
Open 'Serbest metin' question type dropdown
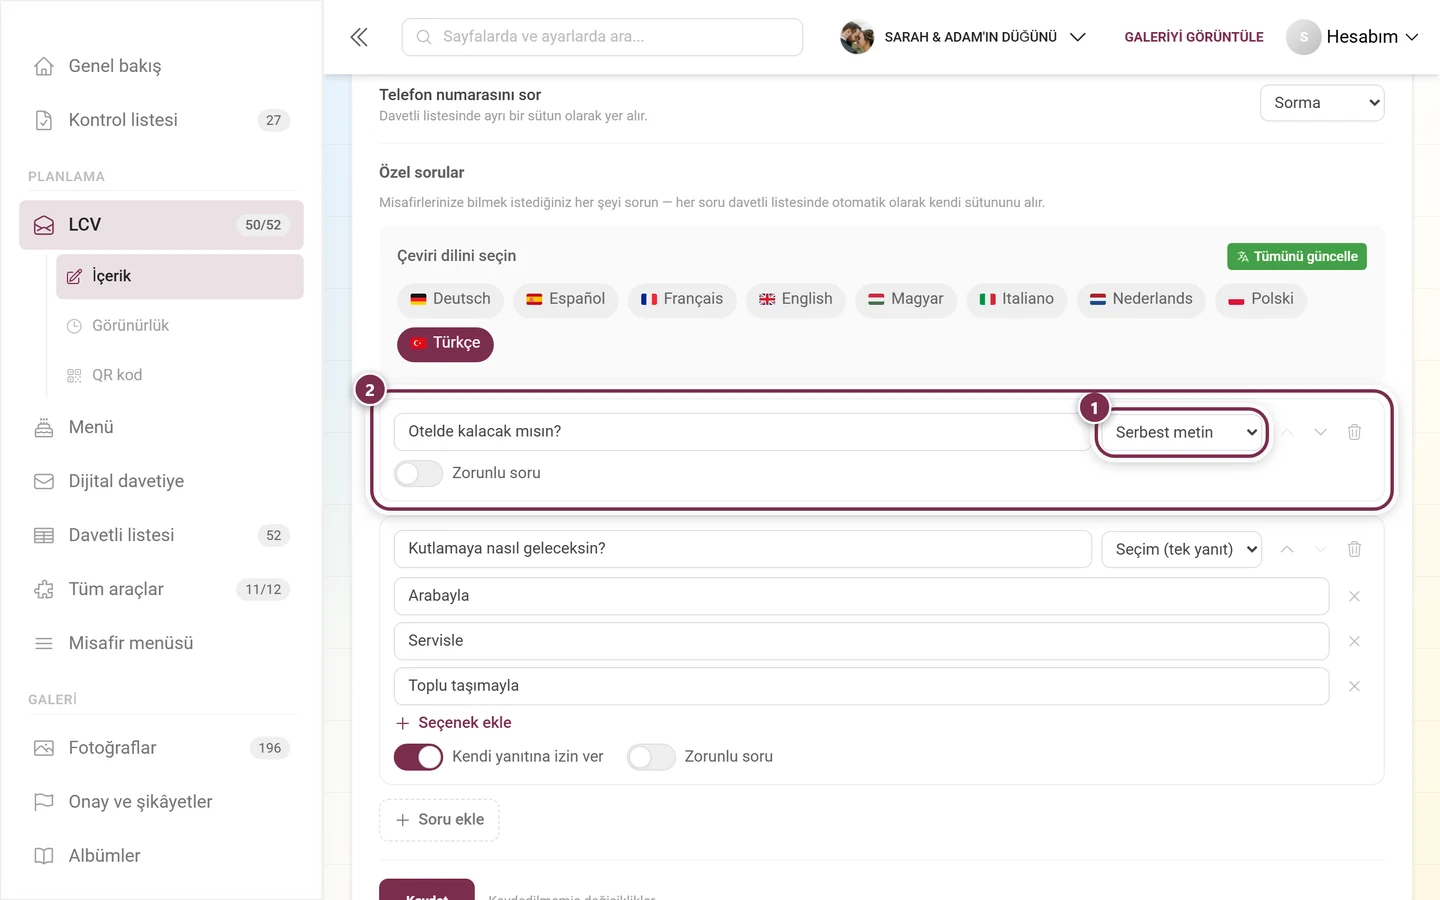click(x=1182, y=432)
